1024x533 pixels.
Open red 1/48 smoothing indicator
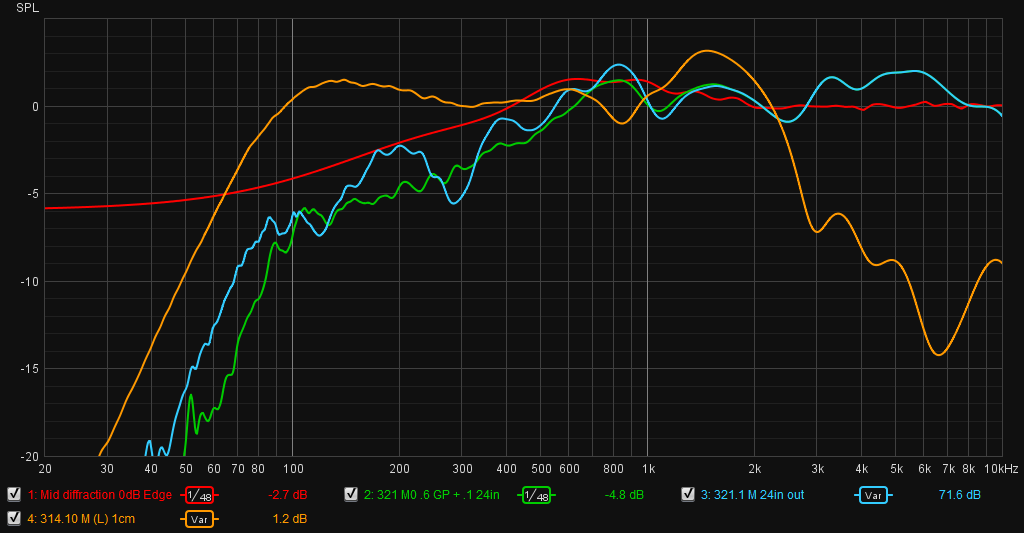pyautogui.click(x=199, y=495)
